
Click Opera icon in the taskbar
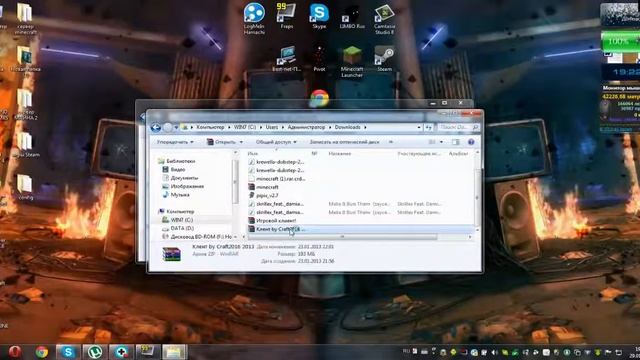coord(16,351)
